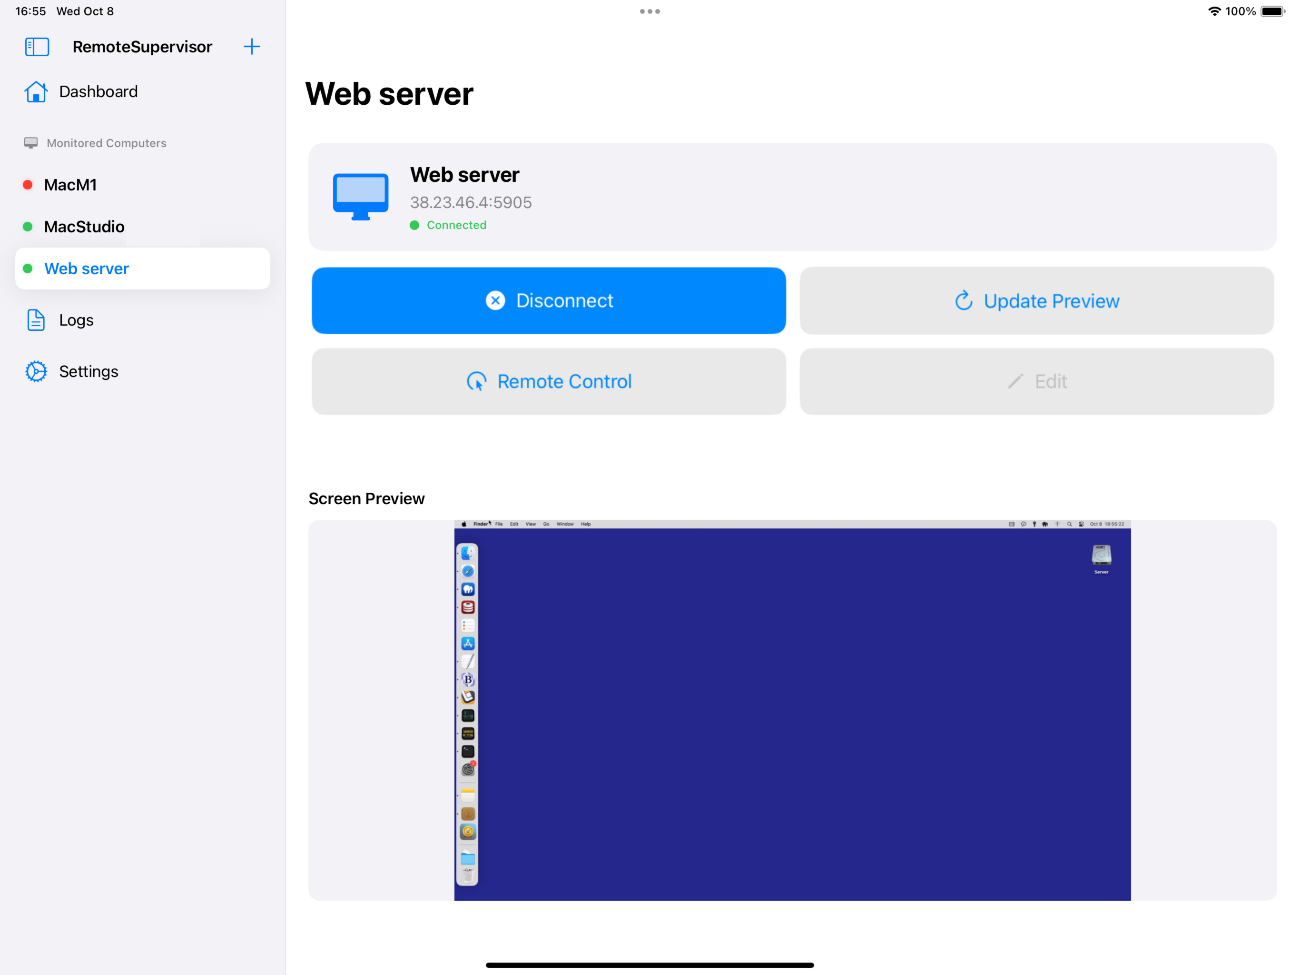This screenshot has height=975, width=1300.
Task: Tap the blue monitor icon in header card
Action: pyautogui.click(x=360, y=196)
